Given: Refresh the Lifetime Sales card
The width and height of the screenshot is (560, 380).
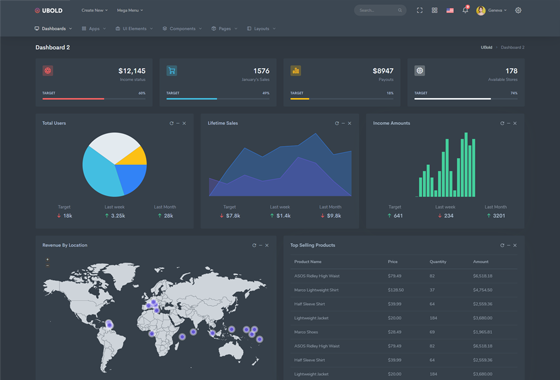Looking at the screenshot, I should click(337, 123).
